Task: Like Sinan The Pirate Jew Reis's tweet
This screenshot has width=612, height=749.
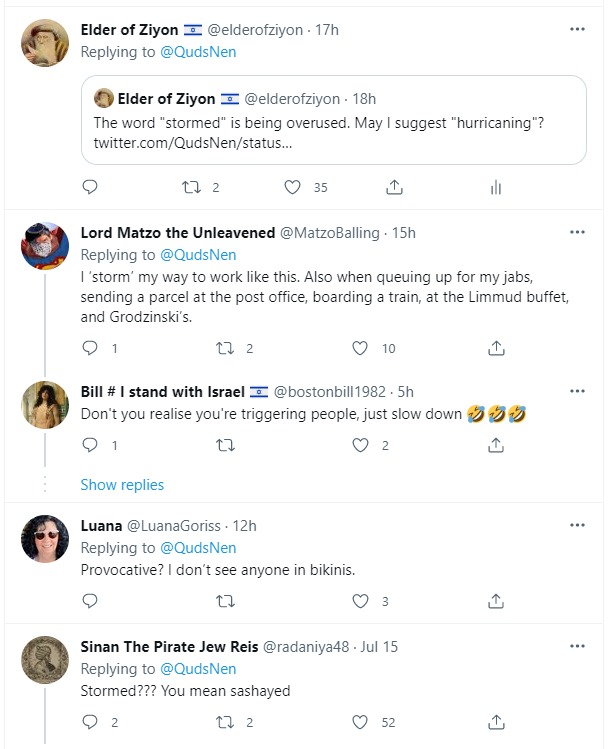Action: tap(361, 722)
